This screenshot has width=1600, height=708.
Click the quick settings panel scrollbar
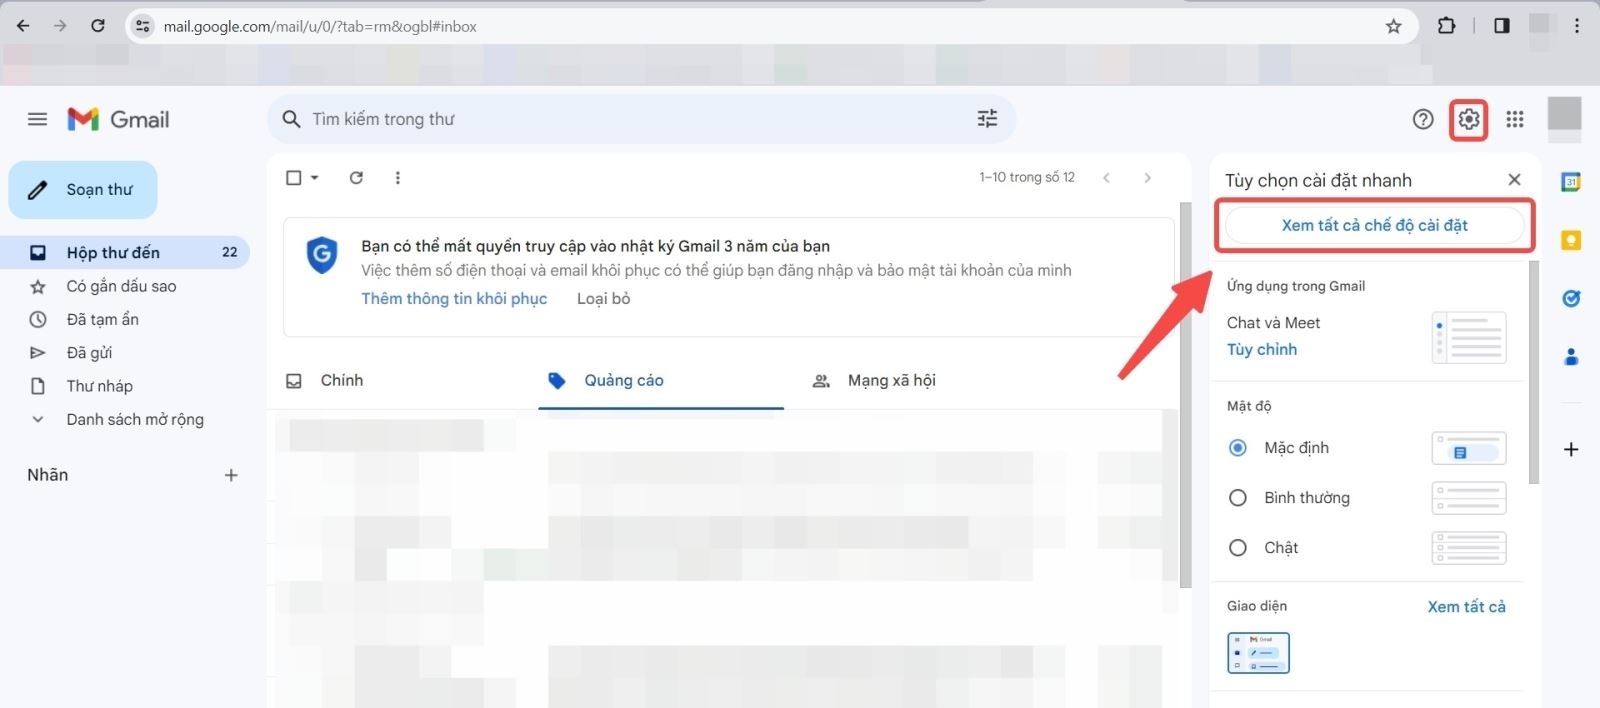click(x=1534, y=372)
